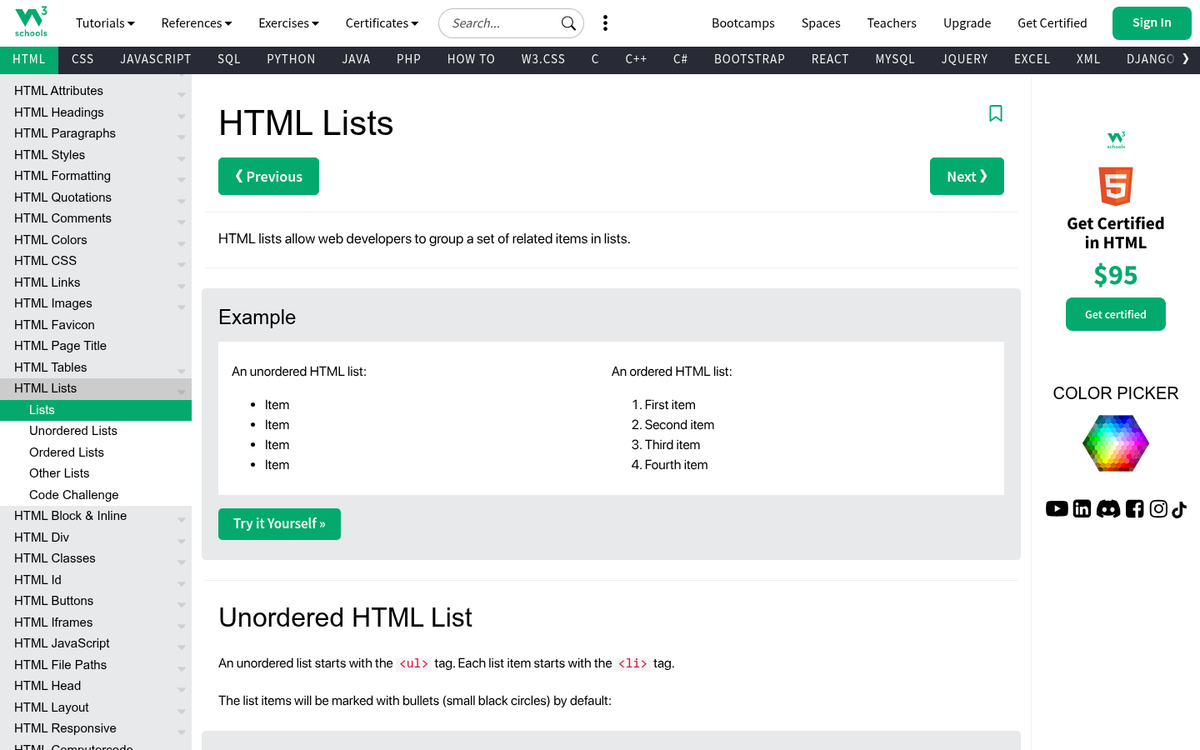The width and height of the screenshot is (1200, 750).
Task: Click the search magnifier icon
Action: [x=568, y=22]
